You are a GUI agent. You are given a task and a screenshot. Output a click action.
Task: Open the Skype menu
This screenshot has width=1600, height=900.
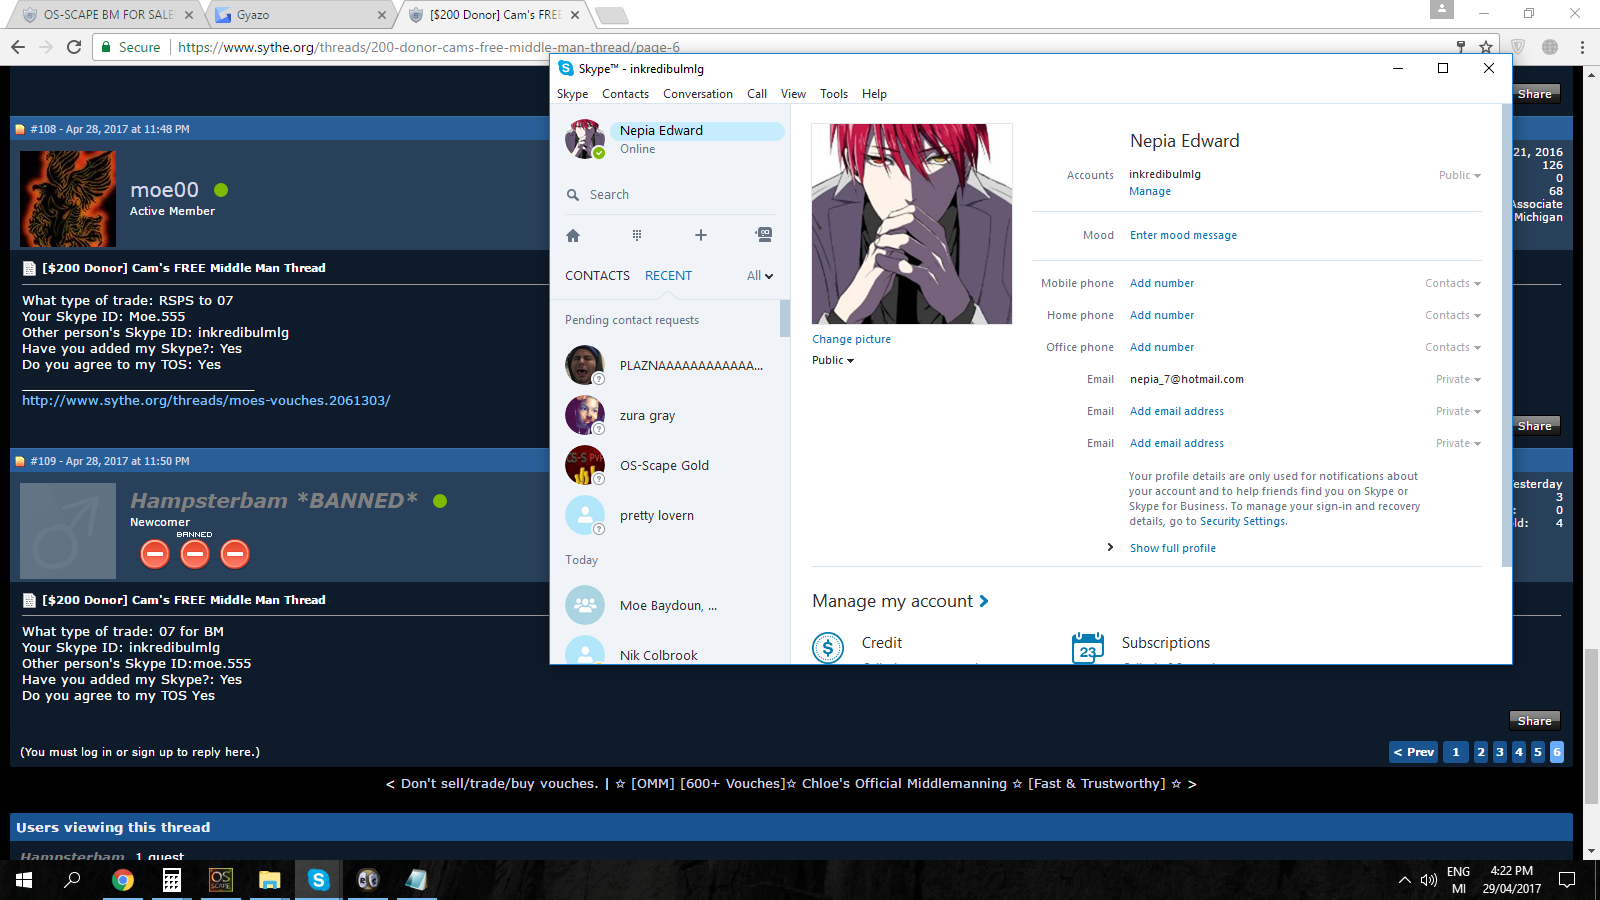[573, 94]
